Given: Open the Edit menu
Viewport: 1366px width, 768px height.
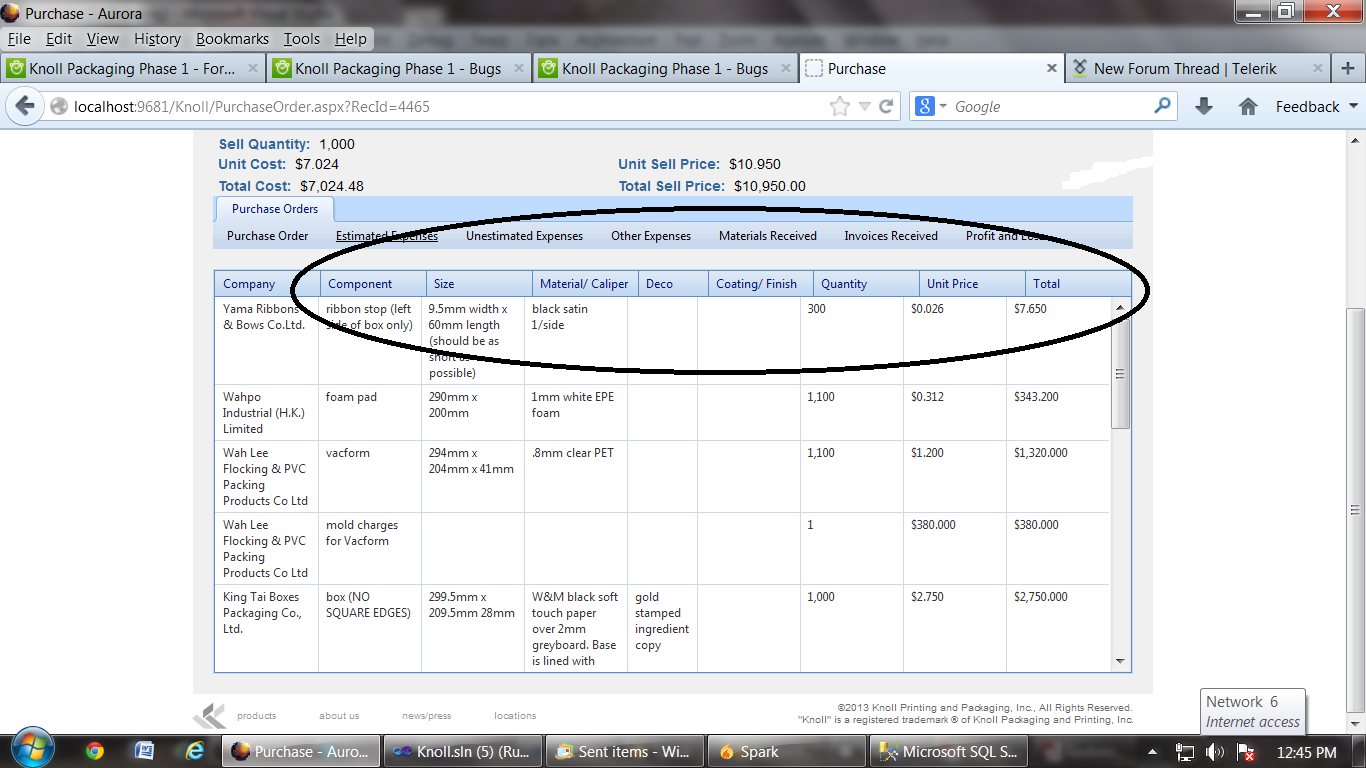Looking at the screenshot, I should pos(59,39).
